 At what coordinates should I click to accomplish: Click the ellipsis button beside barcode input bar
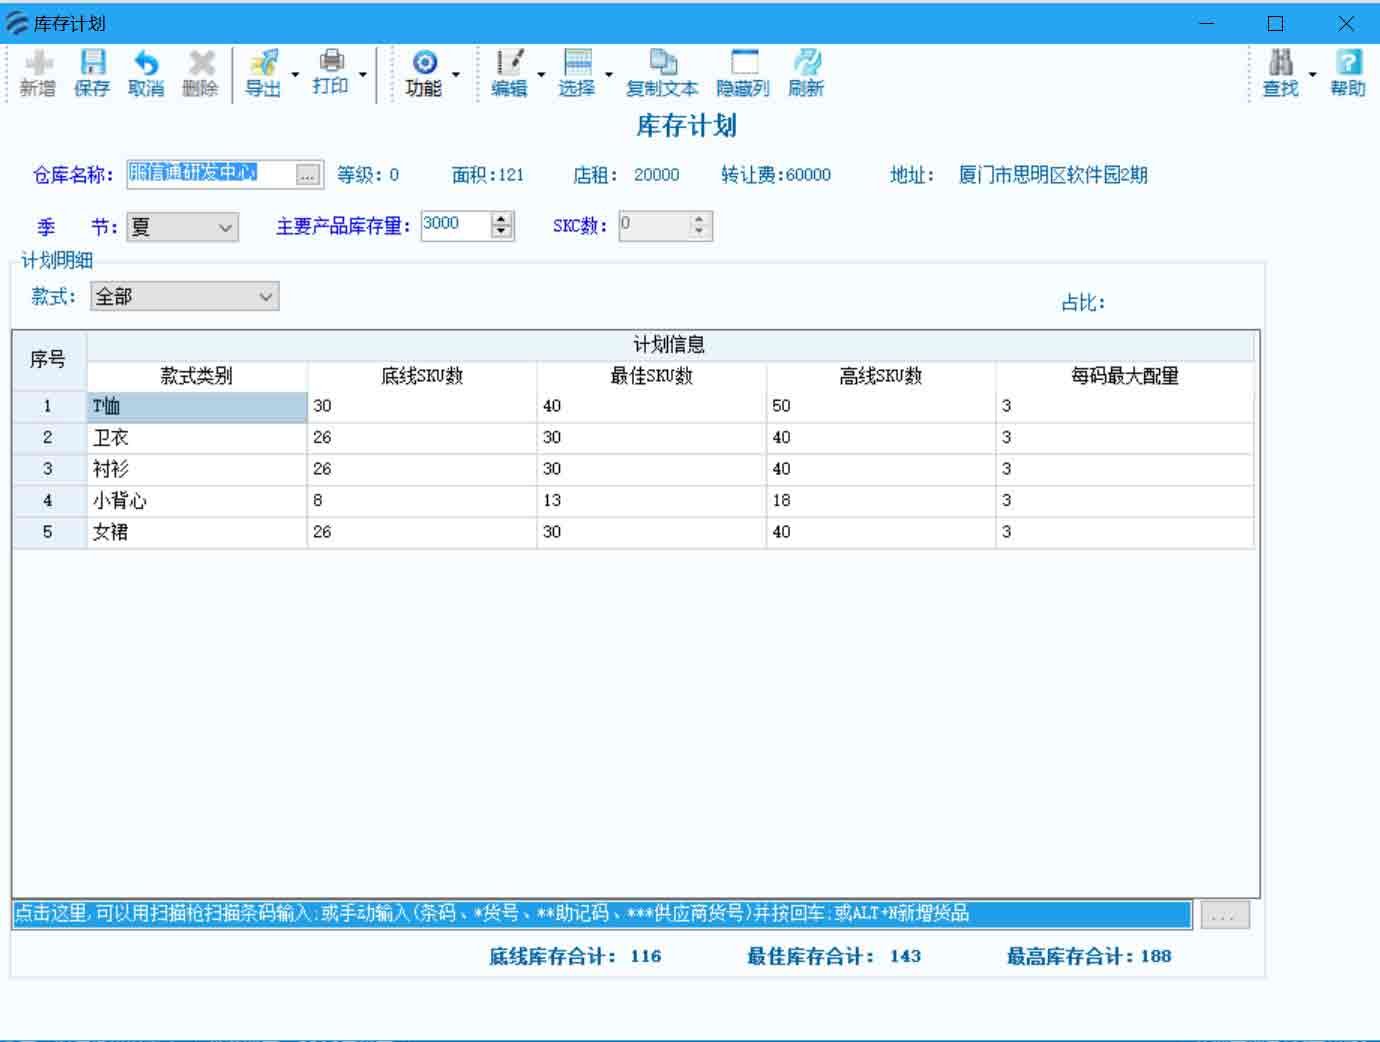[x=1224, y=915]
